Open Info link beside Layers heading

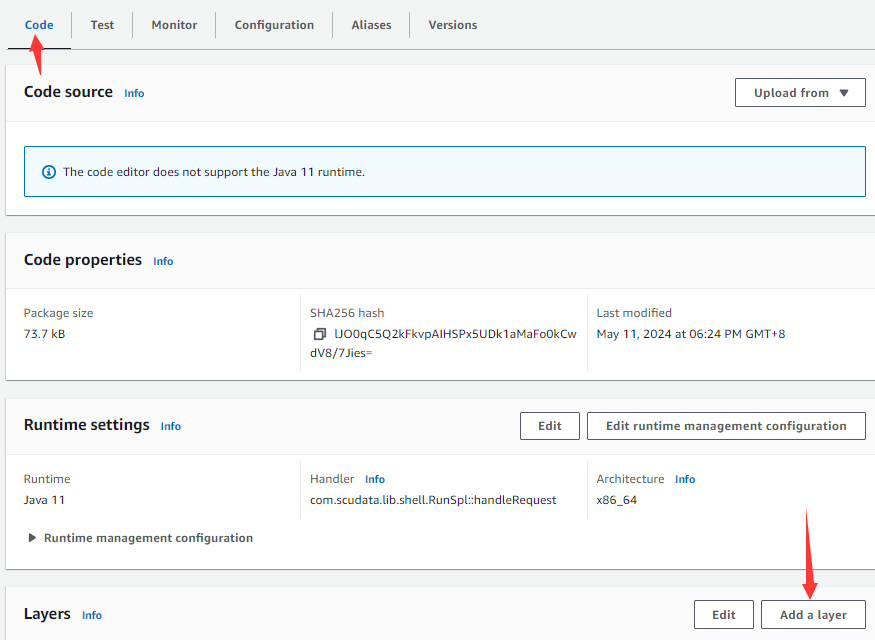92,615
